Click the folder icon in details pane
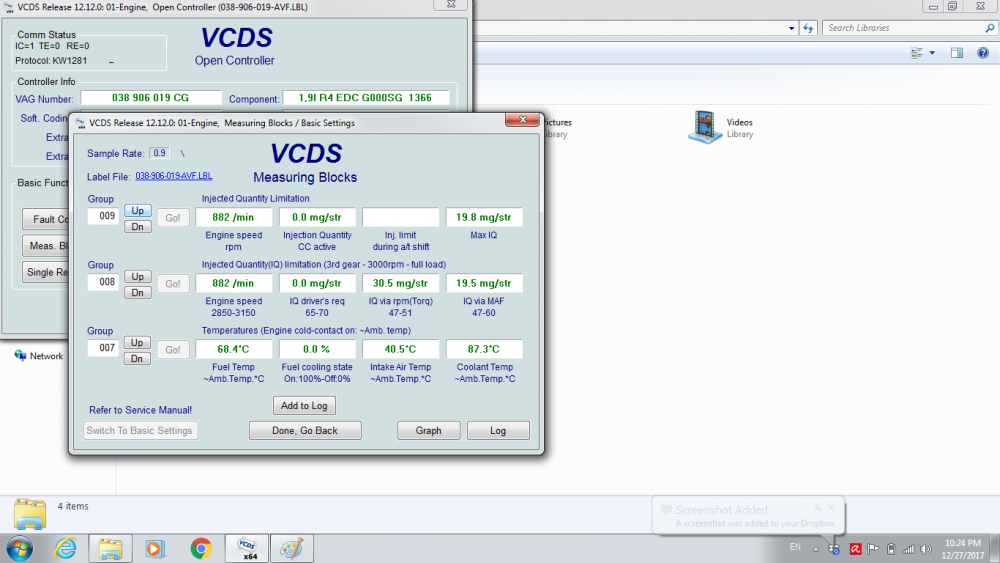1000x563 pixels. [30, 513]
